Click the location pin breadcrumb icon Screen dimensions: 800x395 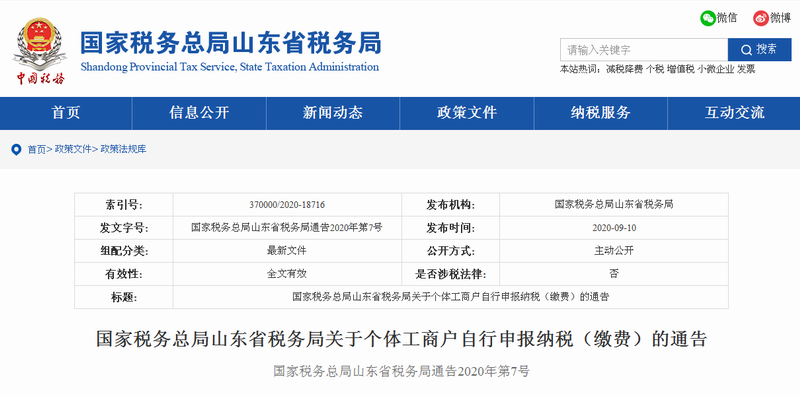17,150
